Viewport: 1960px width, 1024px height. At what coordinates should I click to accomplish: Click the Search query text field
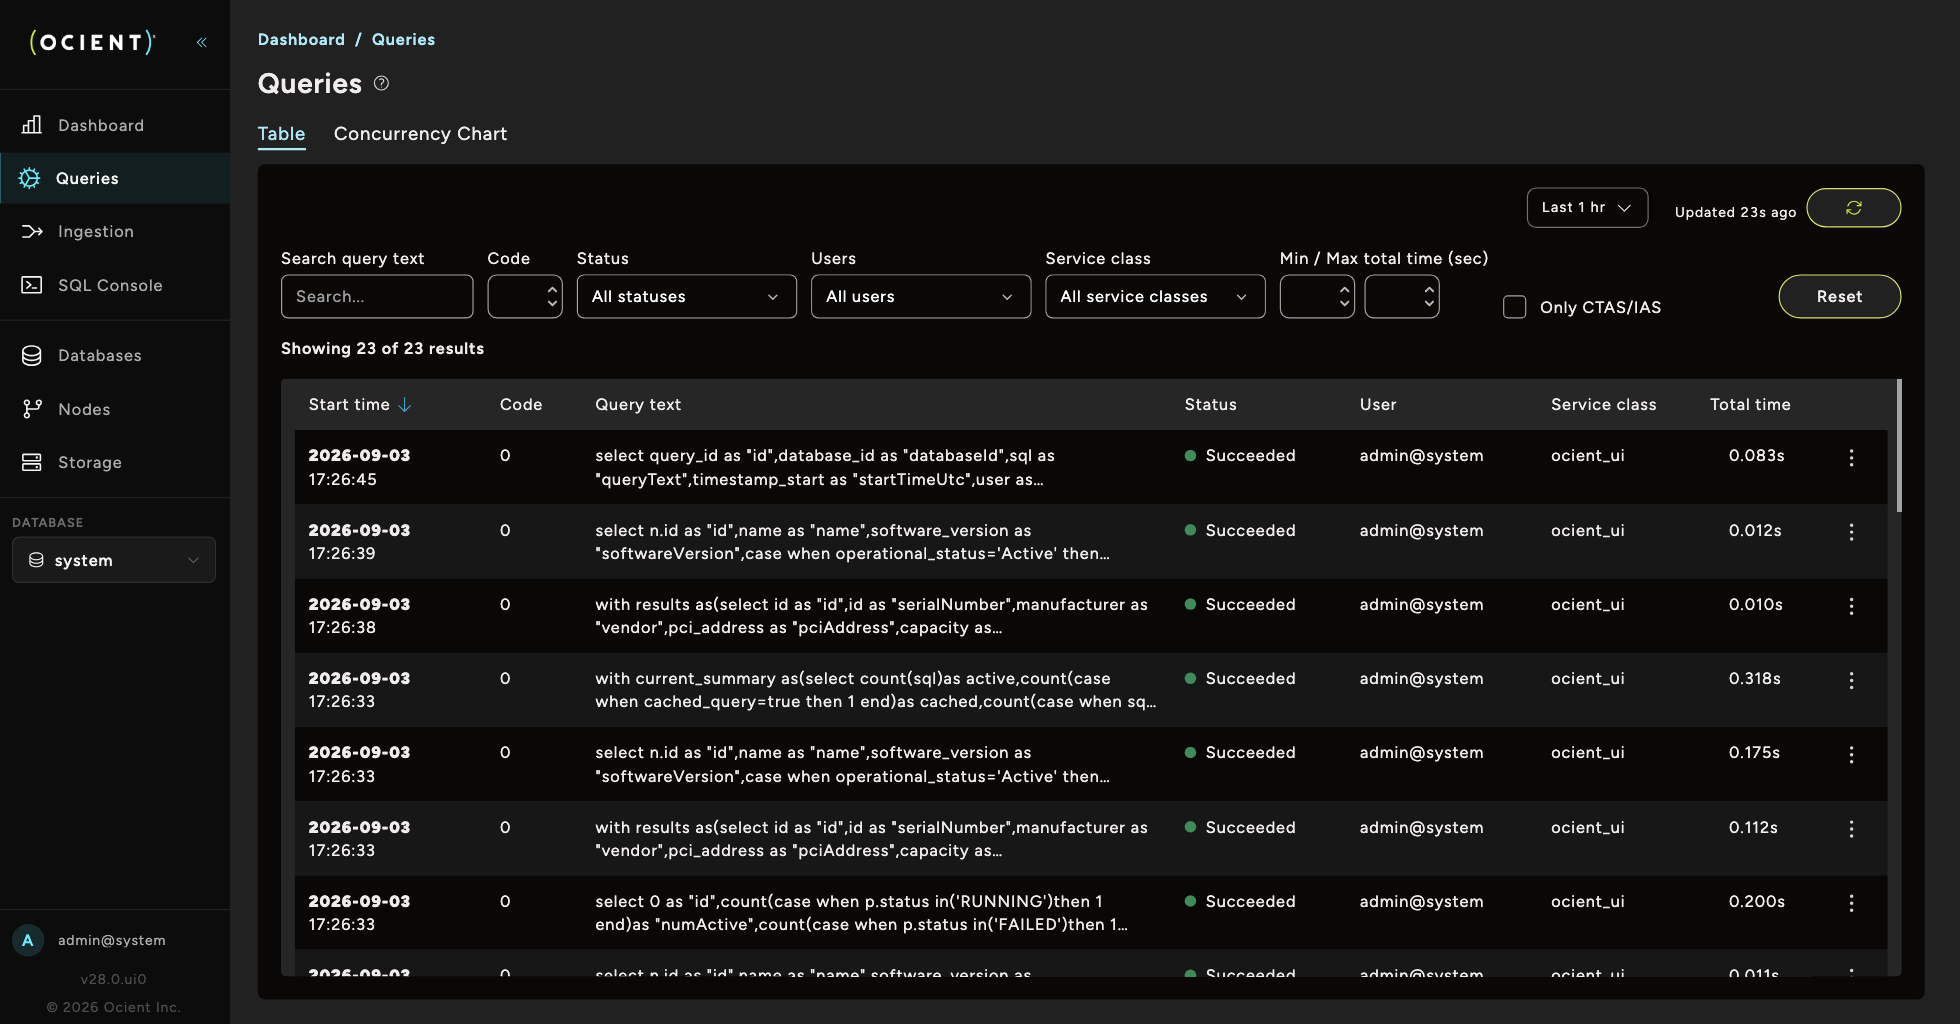point(377,297)
